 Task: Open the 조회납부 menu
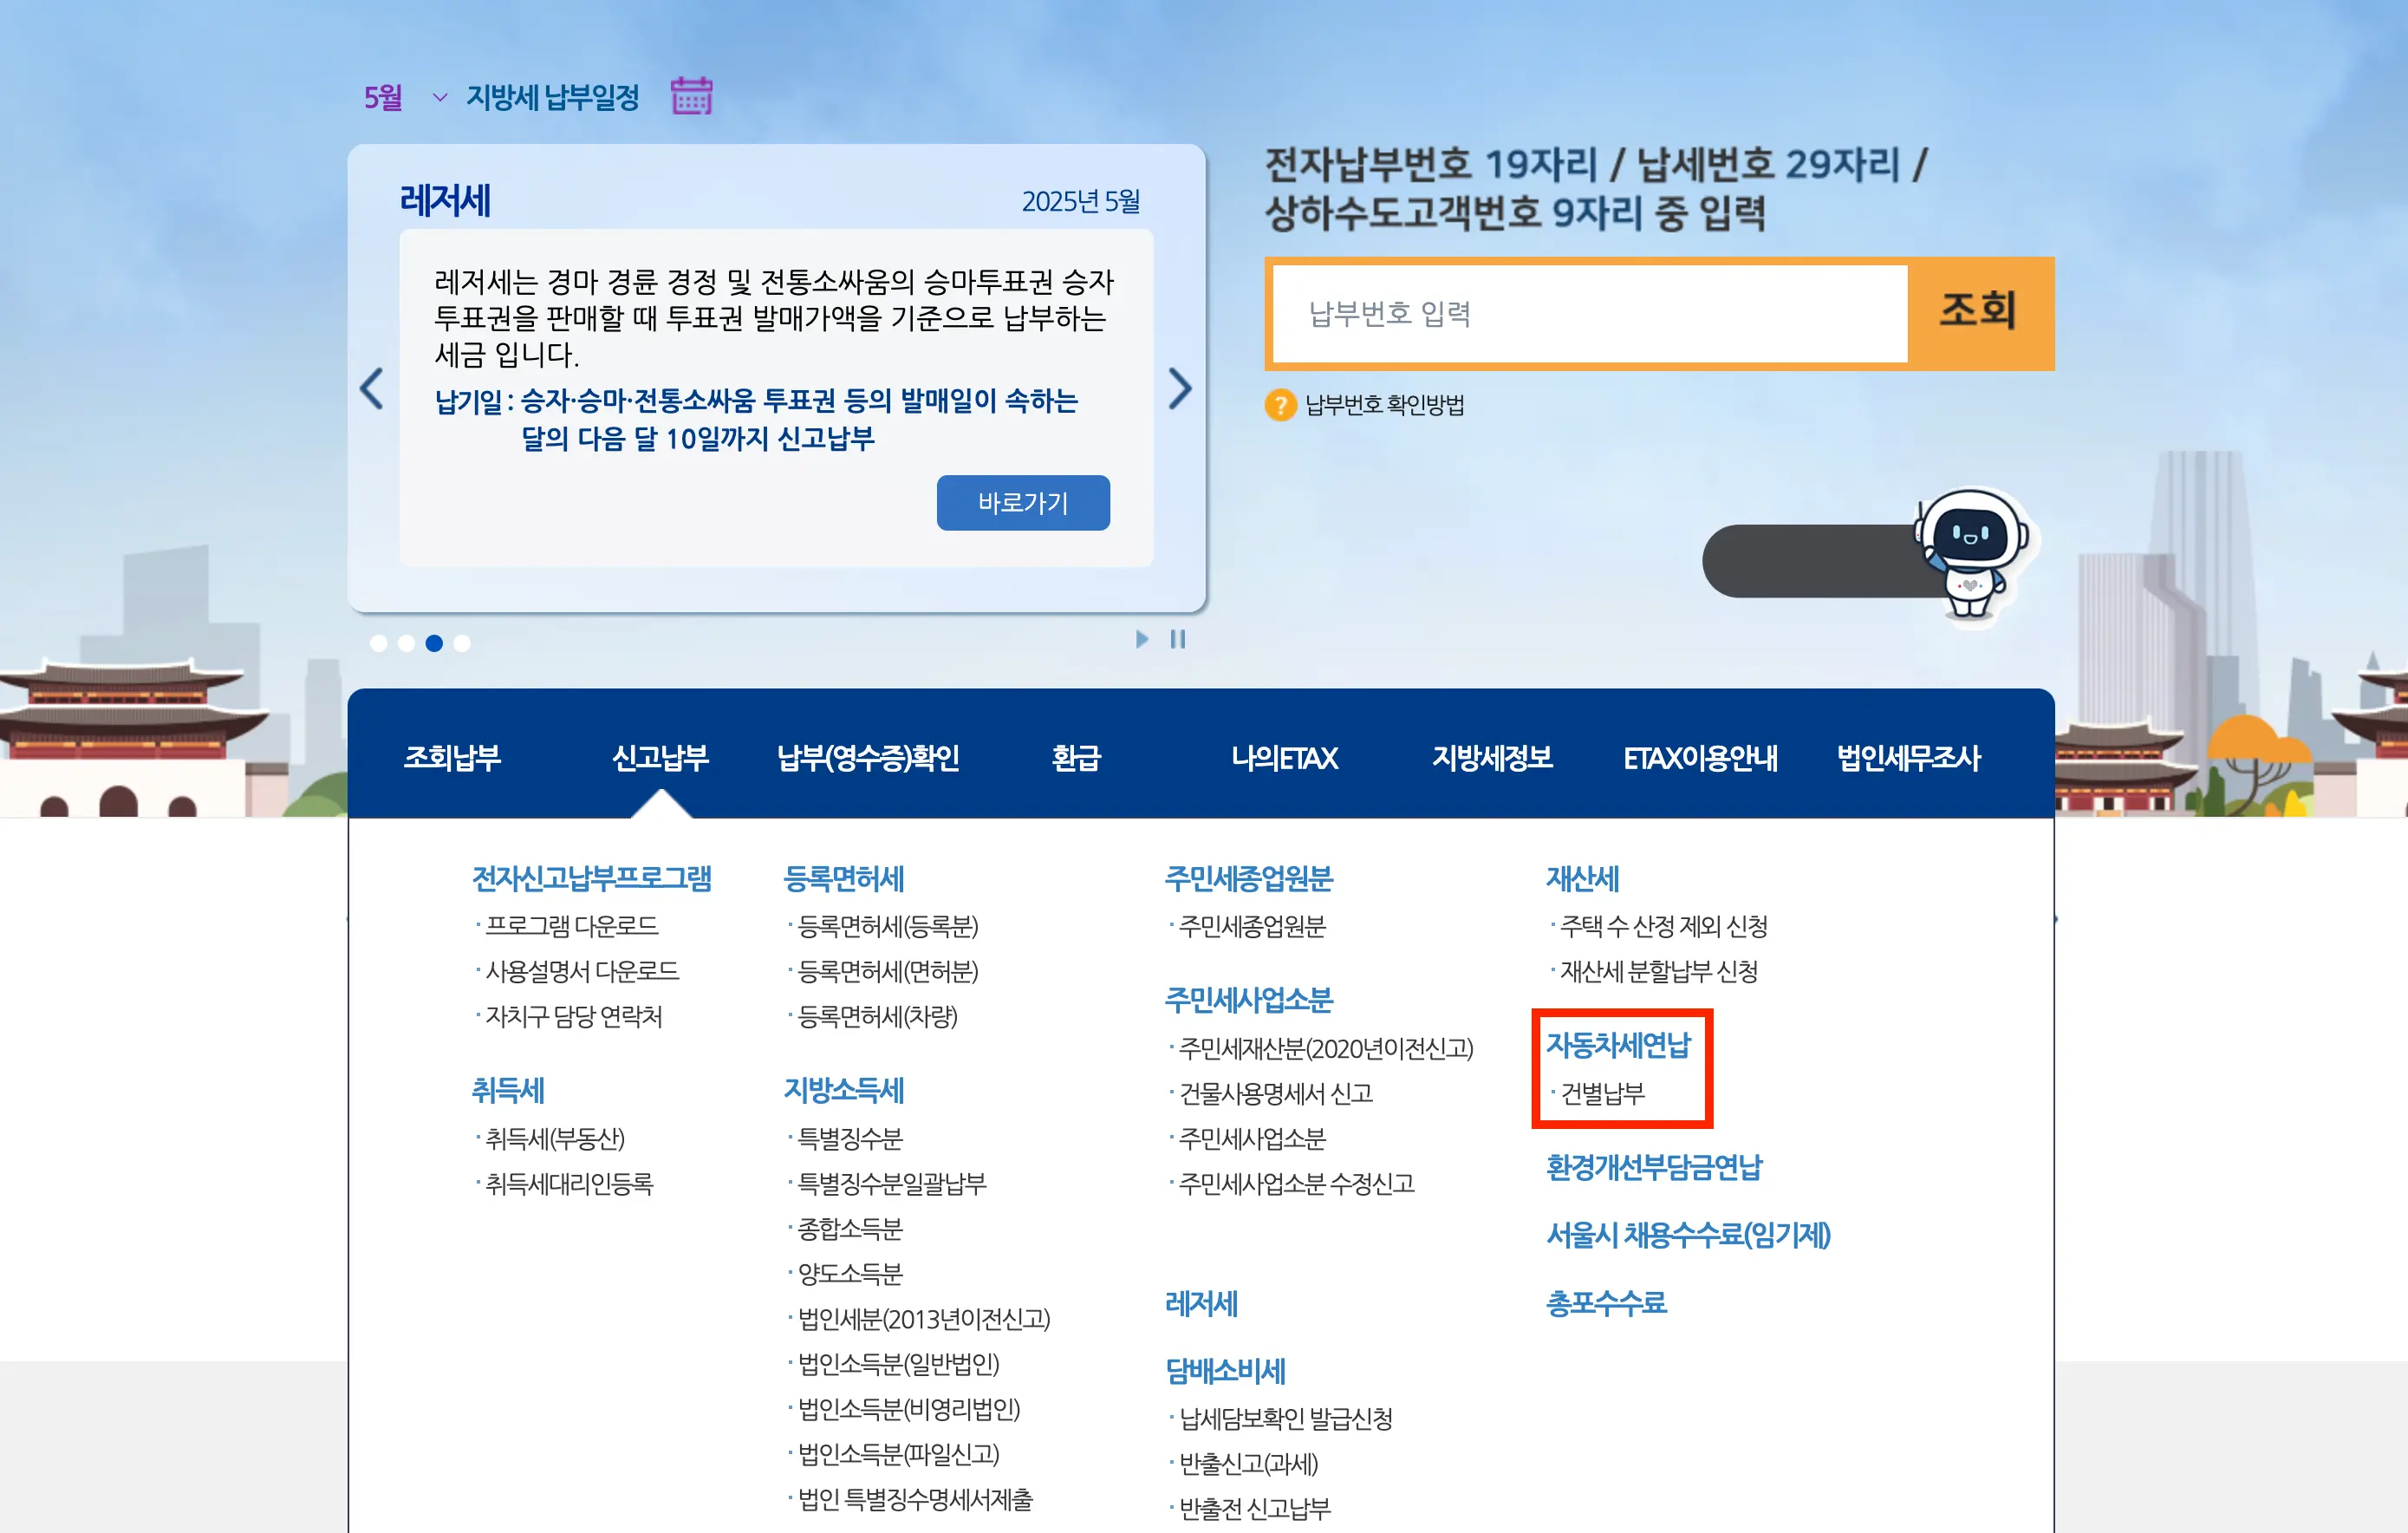[452, 758]
